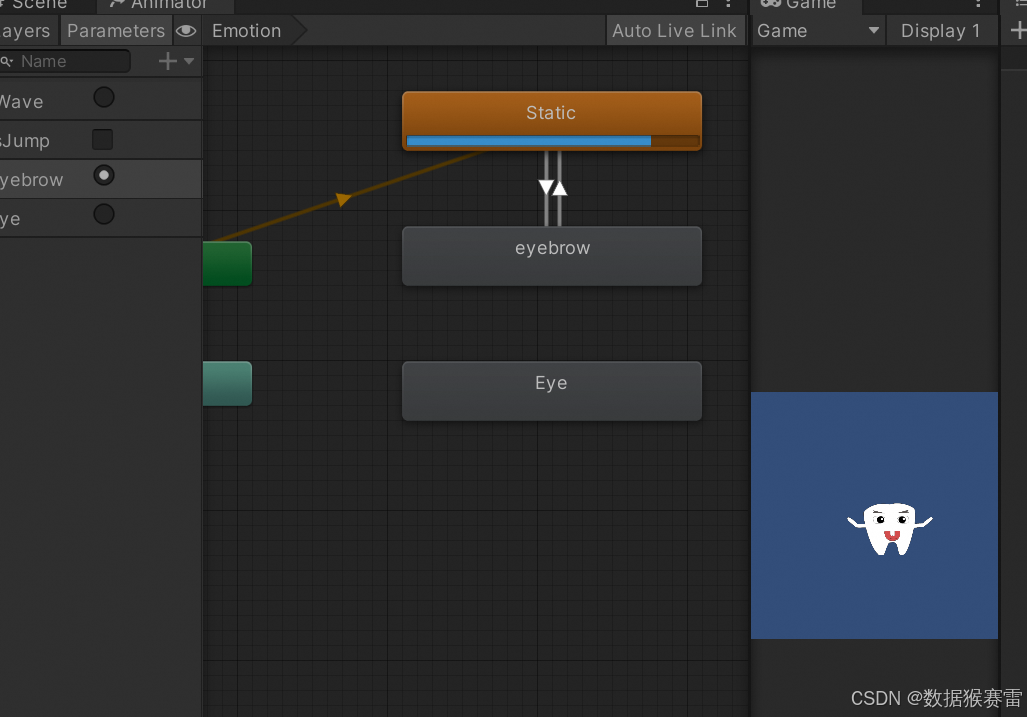
Task: Click the search magnifier icon in Name field
Action: [x=9, y=61]
